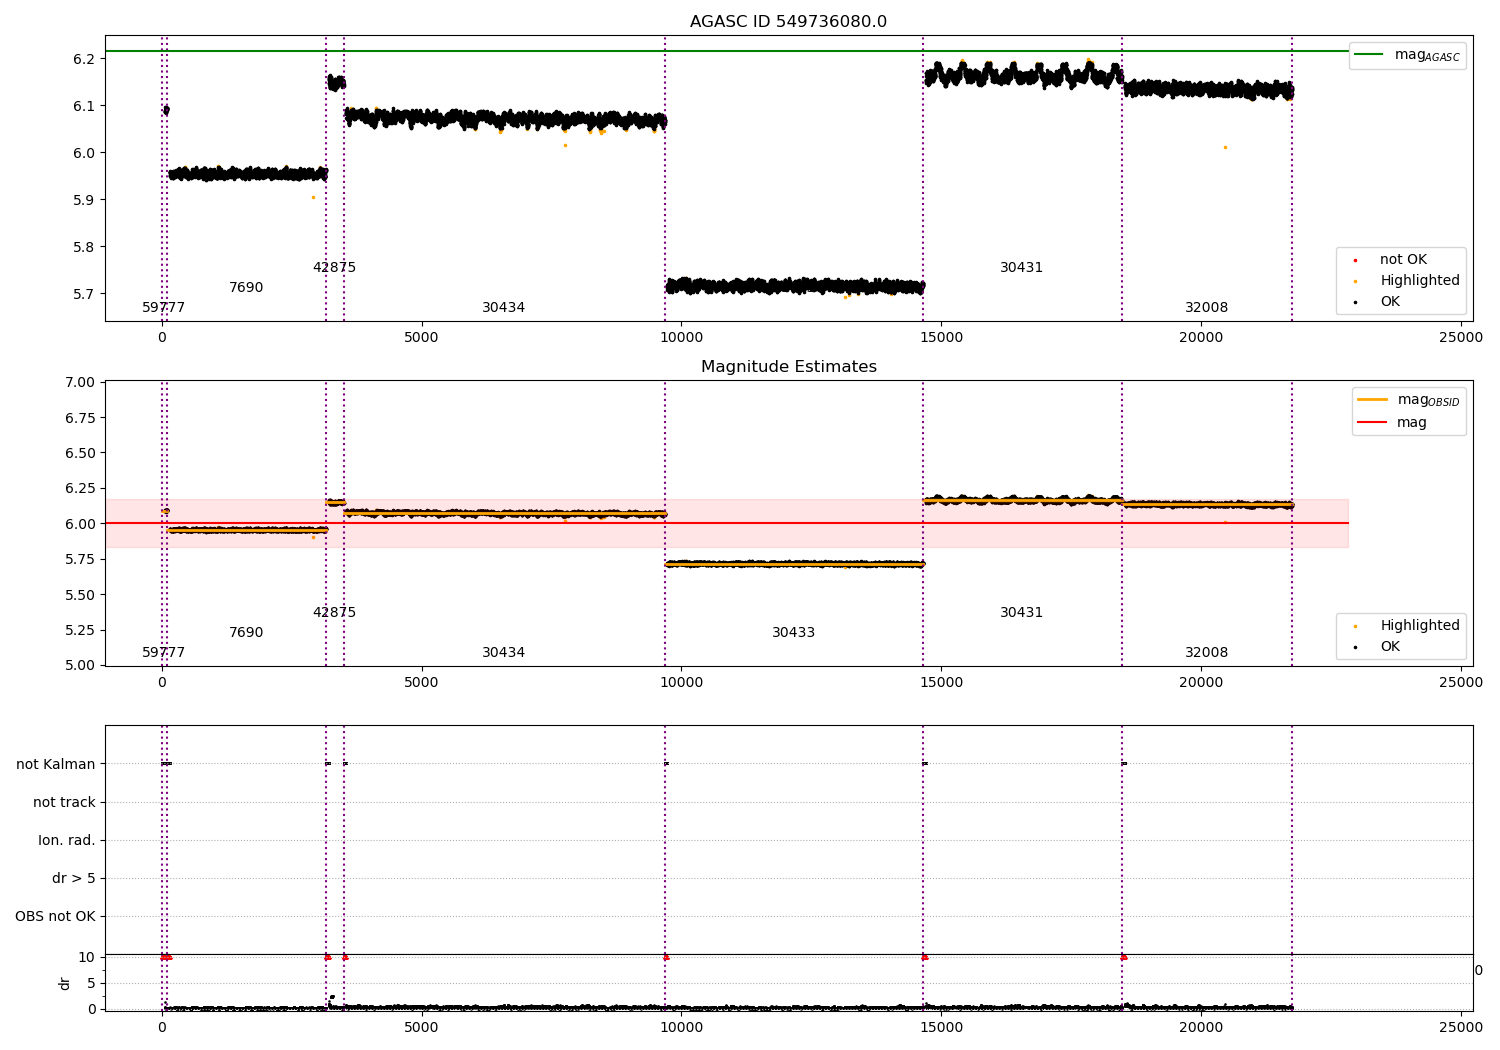Click obsid label 30431 in the Magnitude Estimates plot
The height and width of the screenshot is (1050, 1500).
(1021, 613)
